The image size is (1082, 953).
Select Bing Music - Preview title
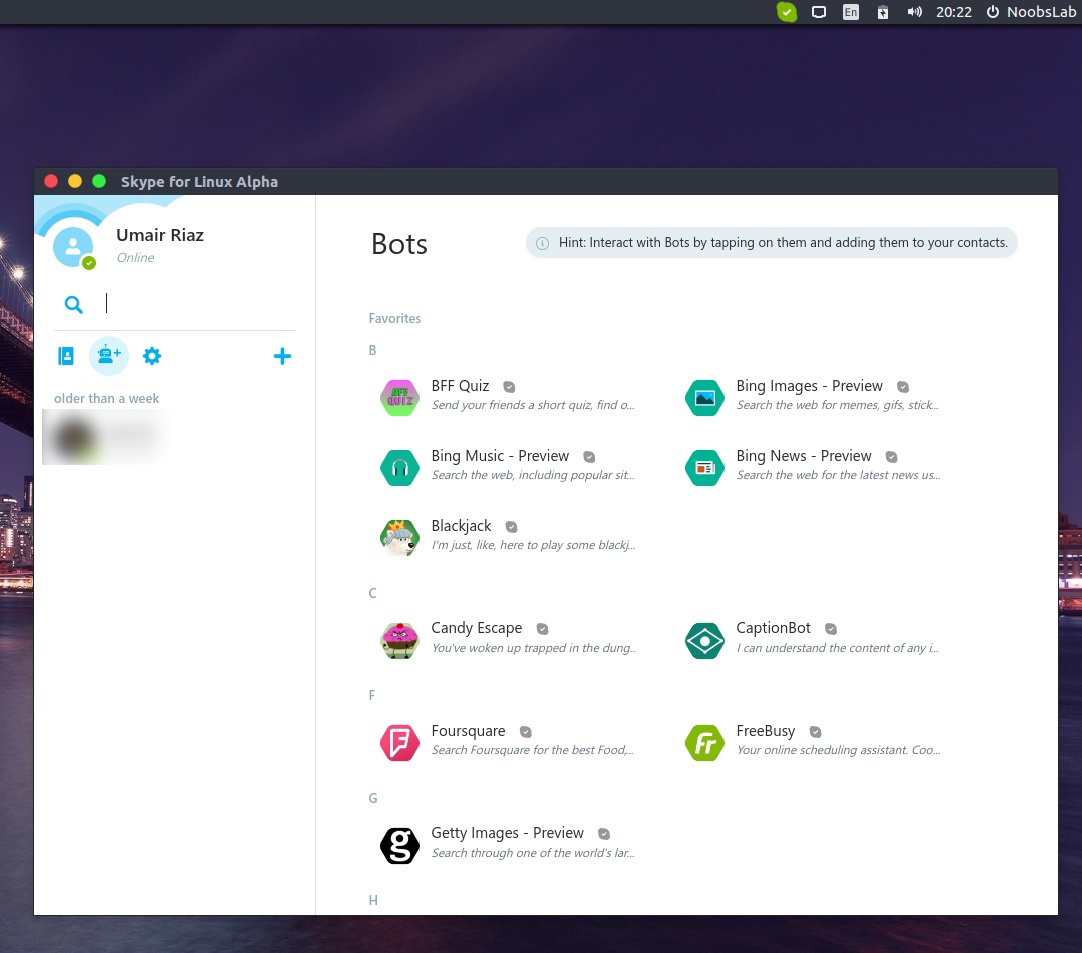coord(500,456)
